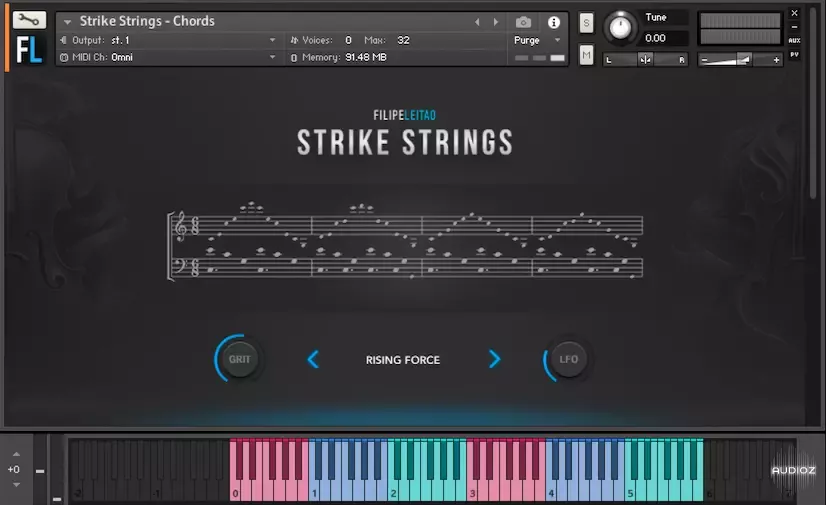Toggle the PV button
Image resolution: width=826 pixels, height=505 pixels.
(794, 54)
